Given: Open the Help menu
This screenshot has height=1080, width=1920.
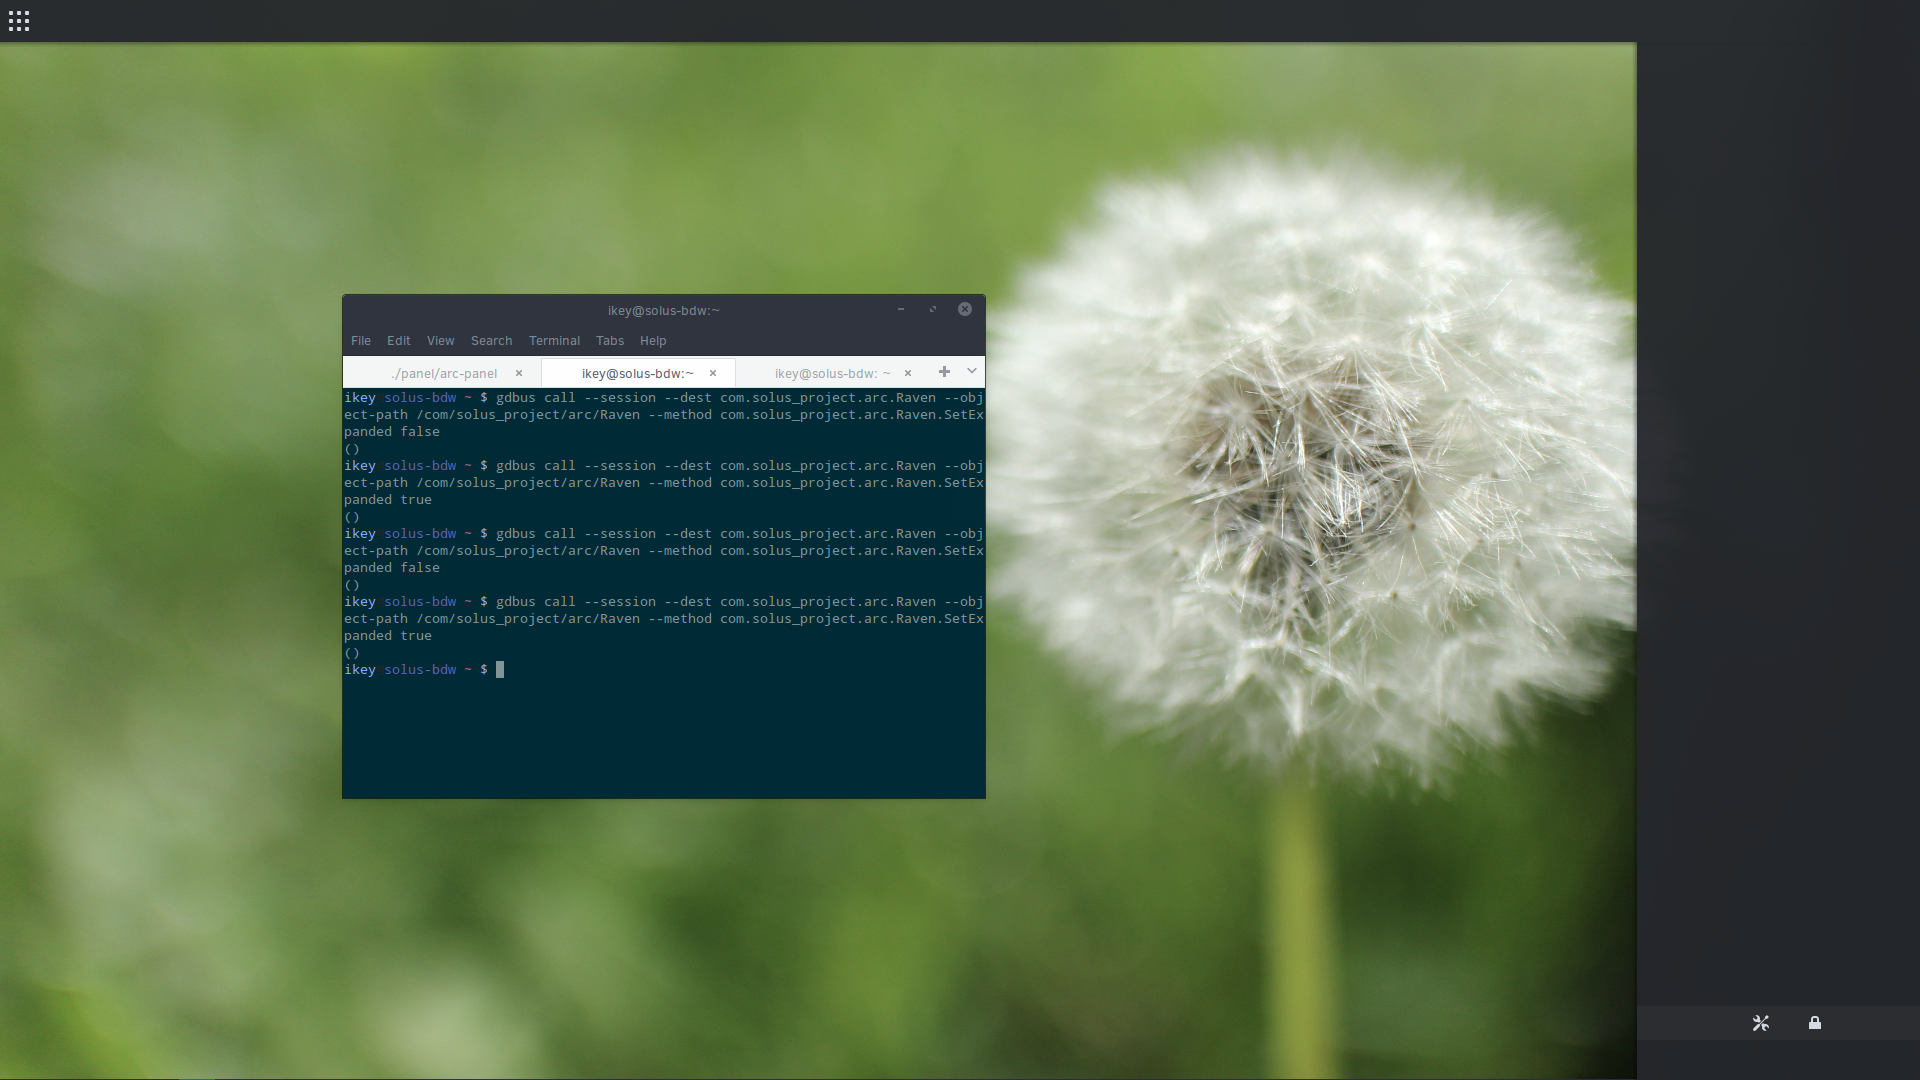Looking at the screenshot, I should coord(653,341).
